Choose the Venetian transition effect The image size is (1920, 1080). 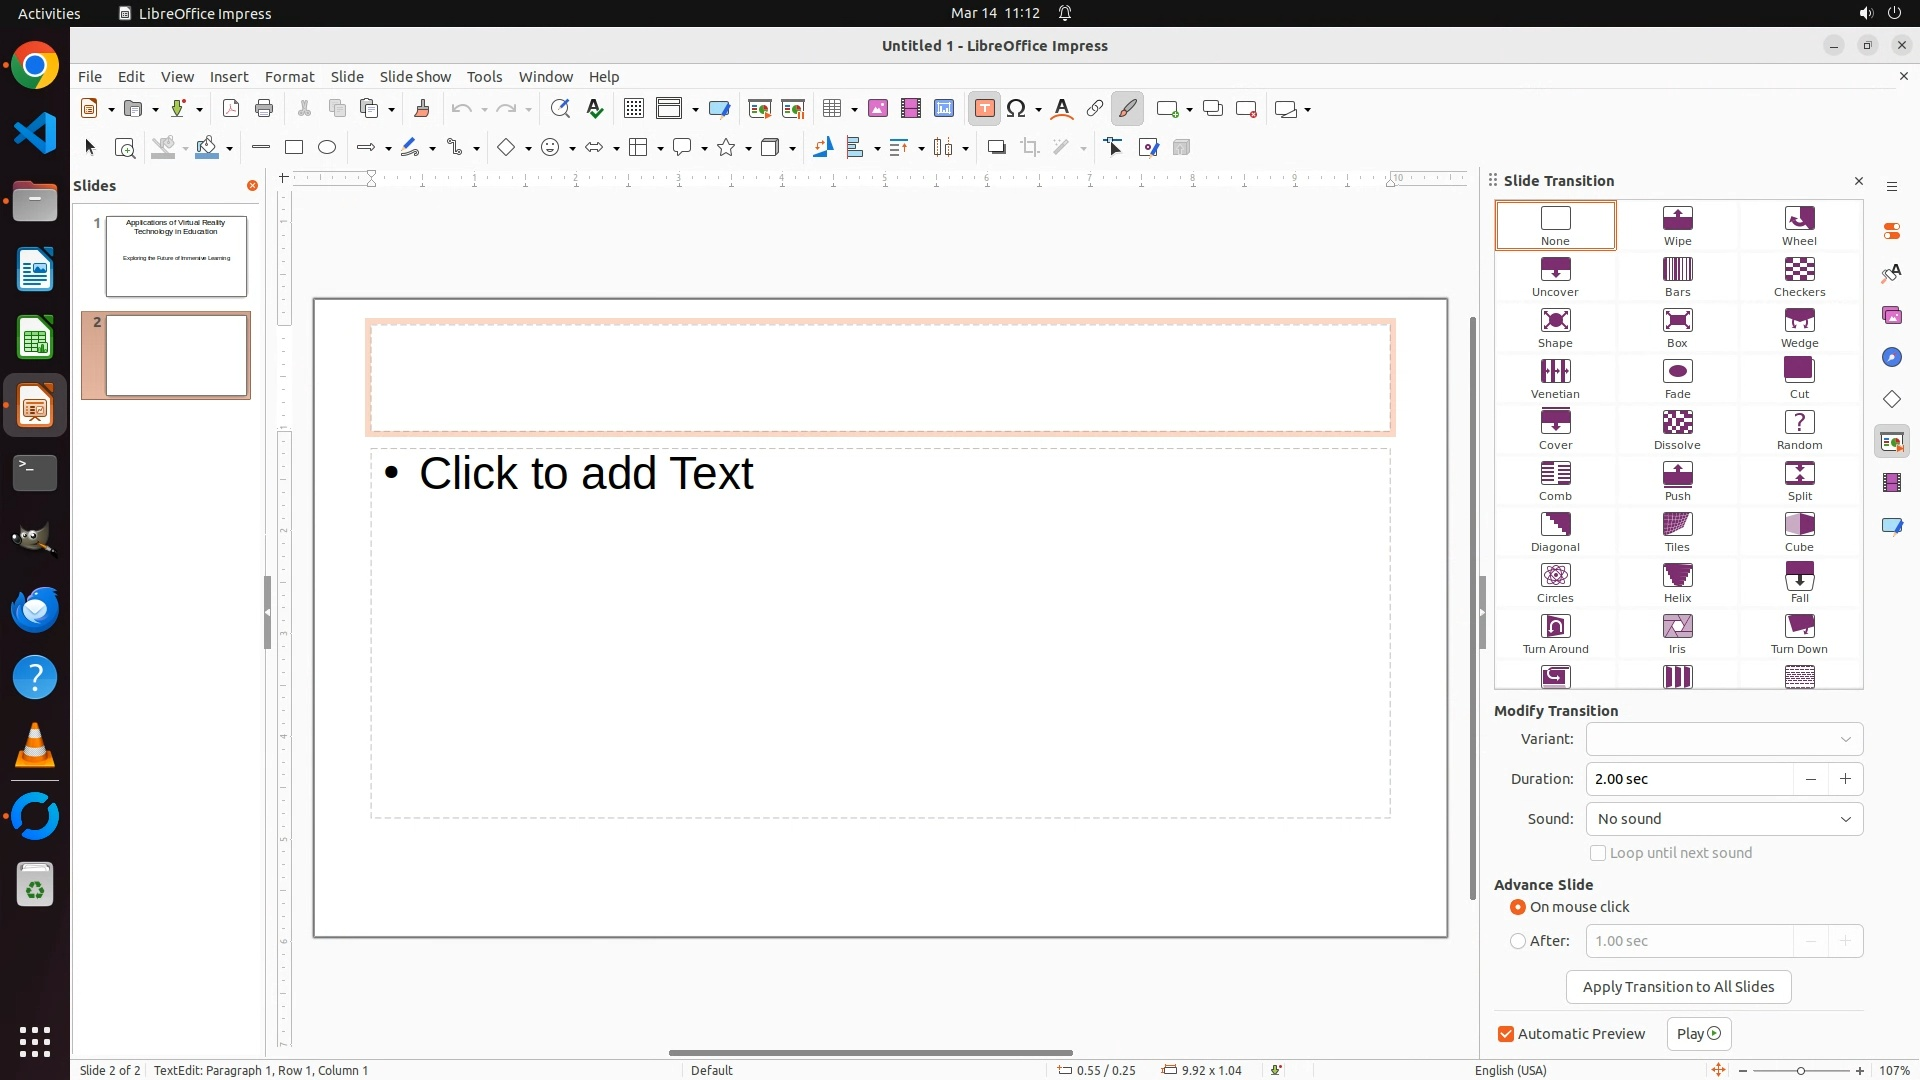(1555, 379)
